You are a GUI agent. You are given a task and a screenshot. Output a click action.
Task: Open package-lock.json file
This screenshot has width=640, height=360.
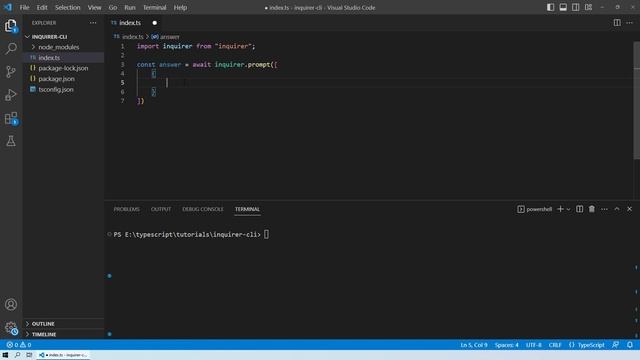[x=63, y=68]
